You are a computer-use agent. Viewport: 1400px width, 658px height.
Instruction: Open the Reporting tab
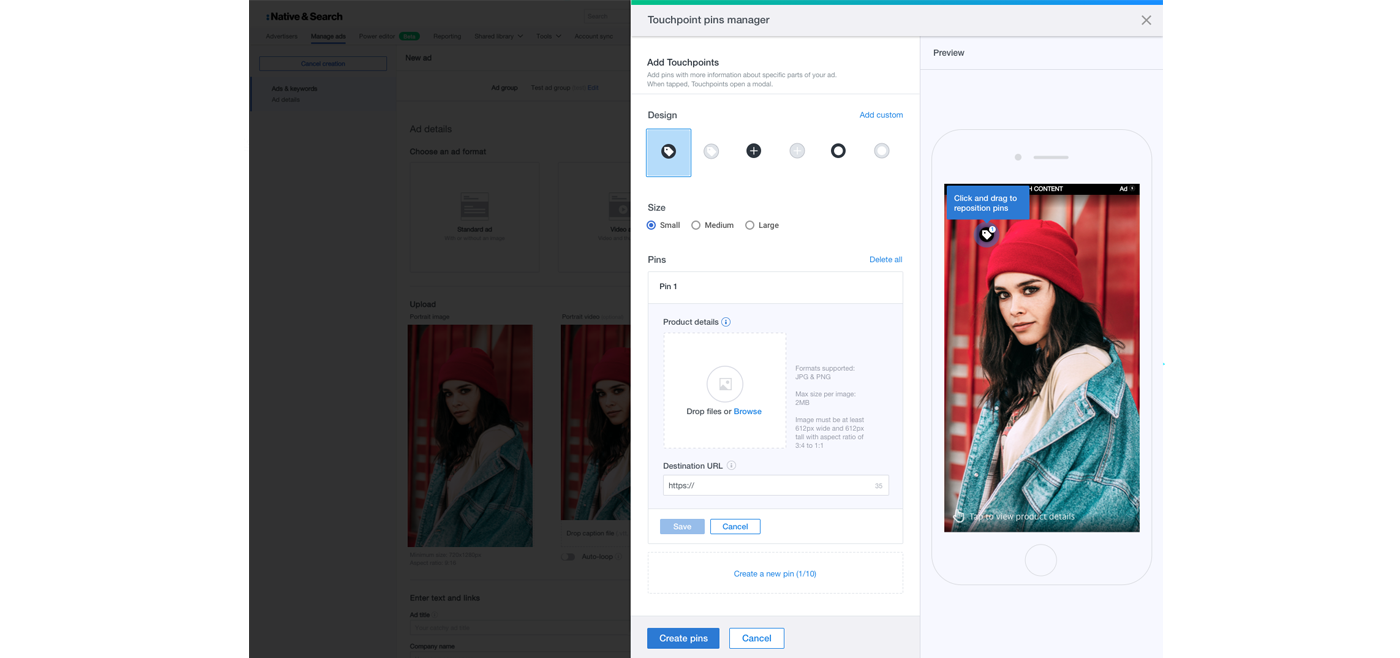pyautogui.click(x=447, y=36)
